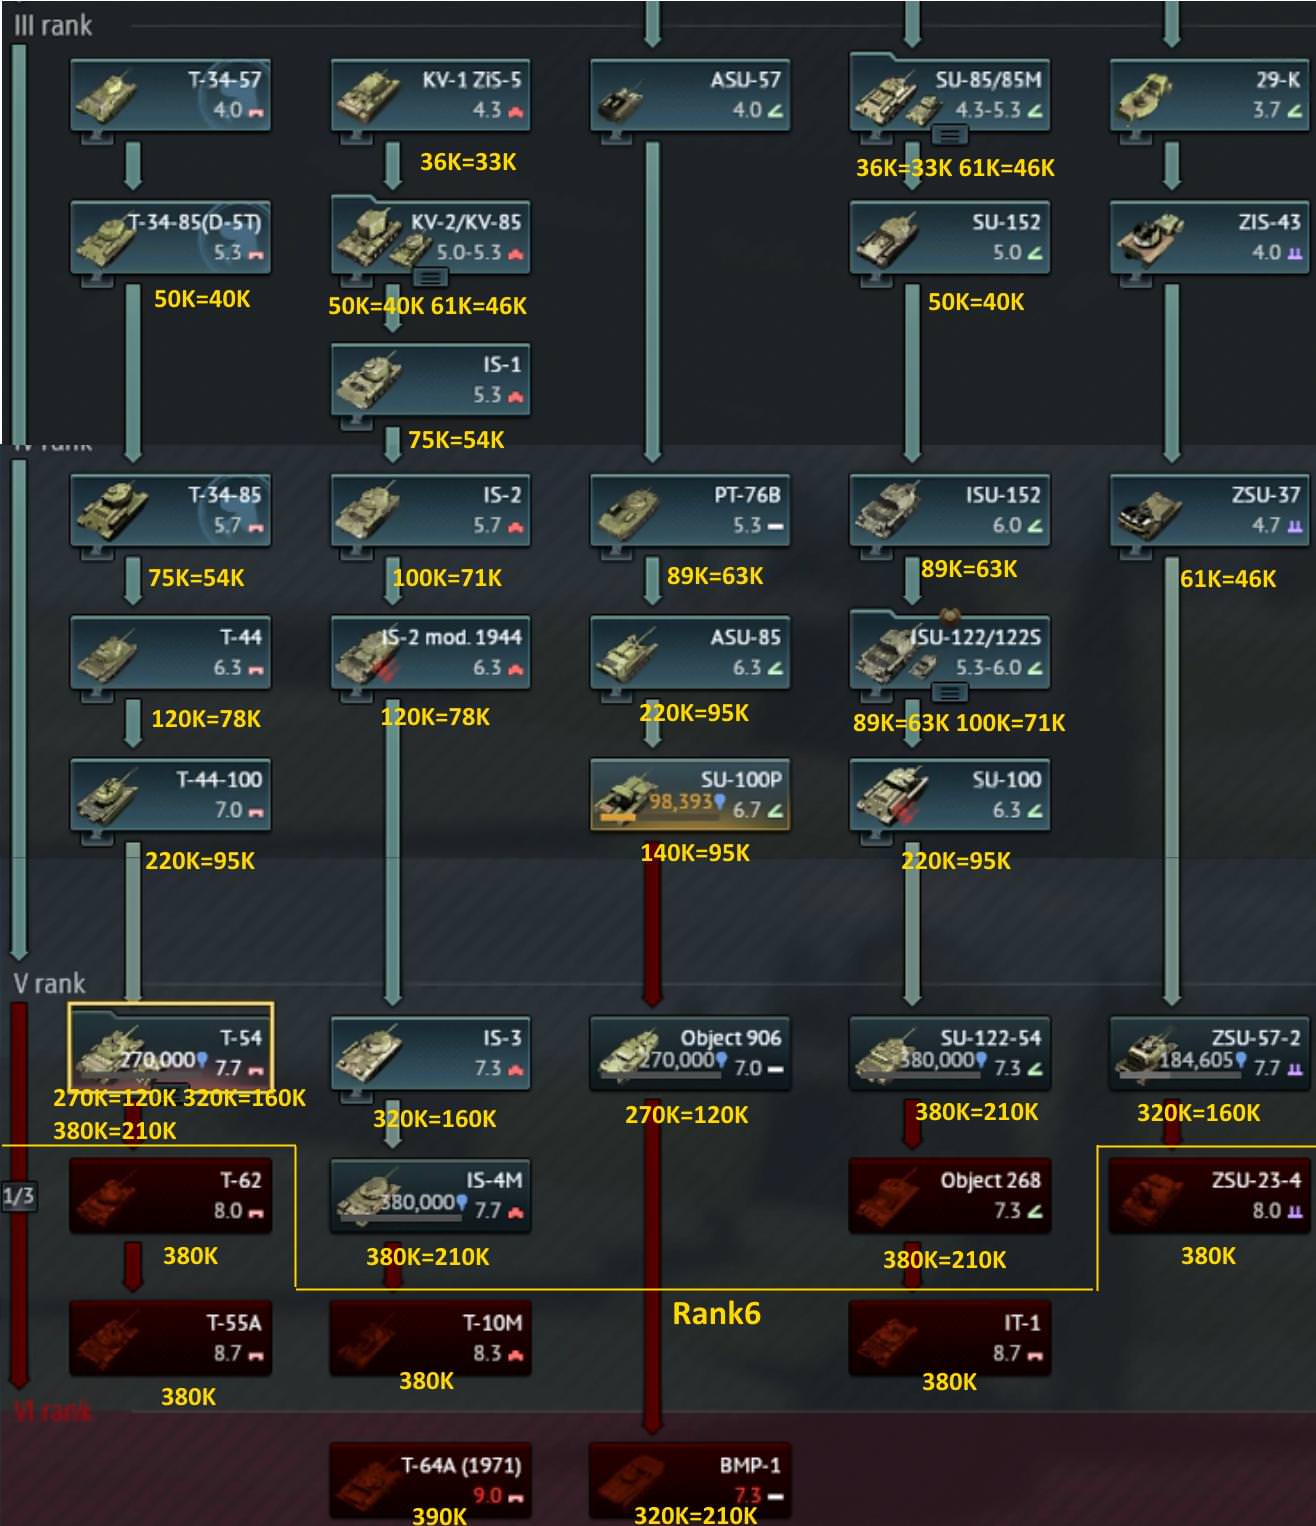The image size is (1316, 1526).
Task: Select the locked IT-1 missile tank
Action: [950, 1337]
